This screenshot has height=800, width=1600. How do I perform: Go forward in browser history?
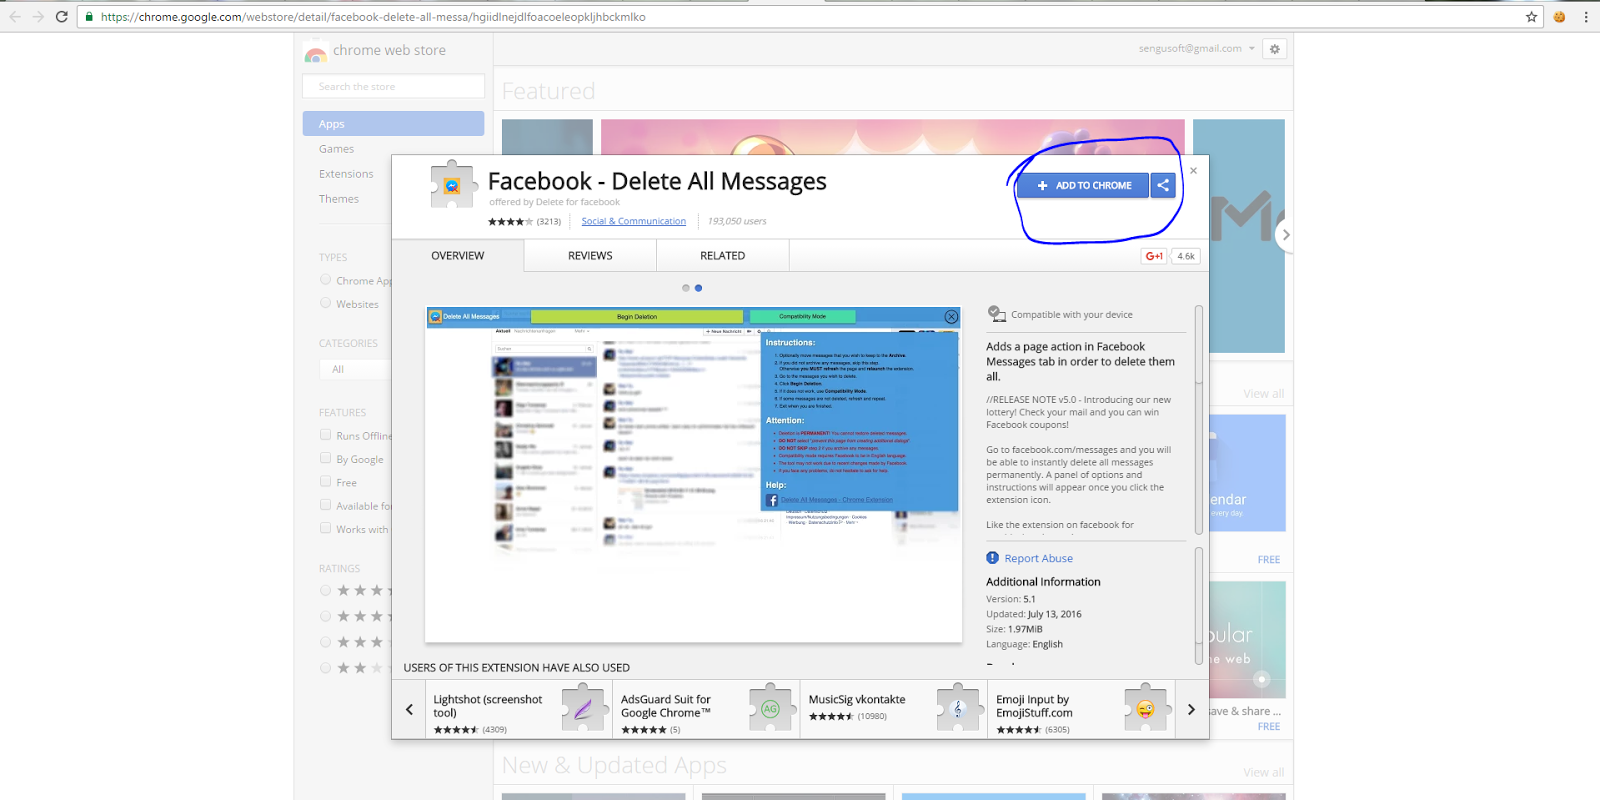(38, 17)
